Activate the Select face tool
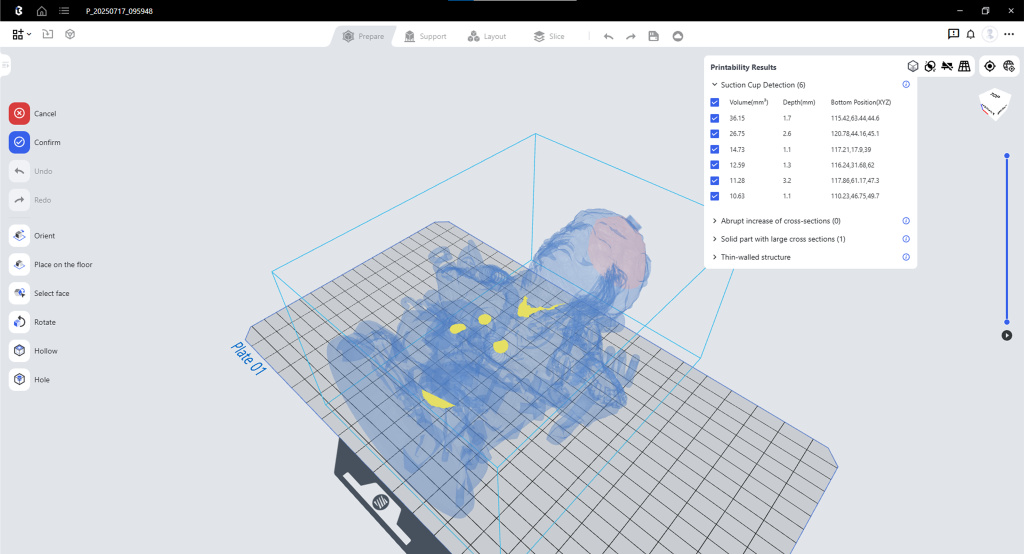The width and height of the screenshot is (1024, 554). point(20,293)
